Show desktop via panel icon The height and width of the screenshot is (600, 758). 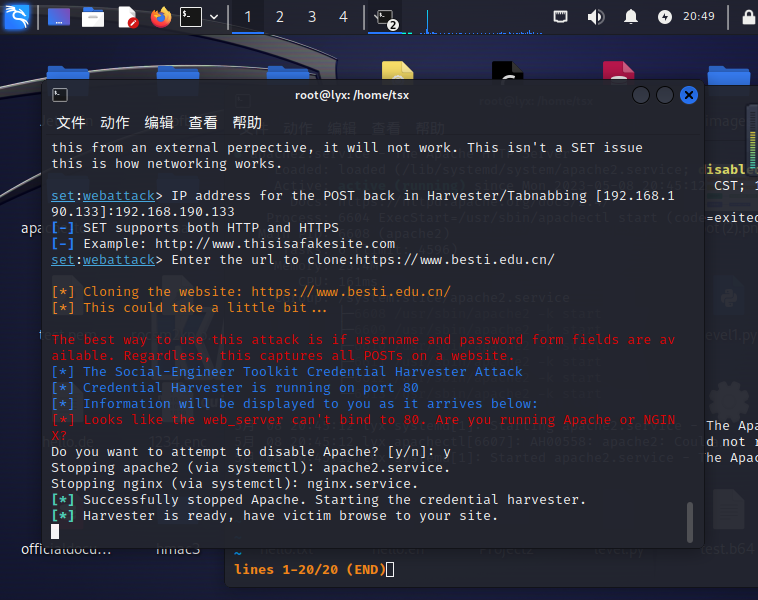coord(59,17)
